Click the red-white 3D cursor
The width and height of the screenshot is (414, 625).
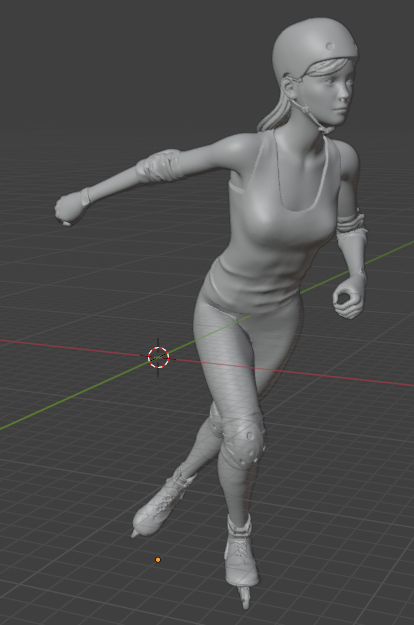(x=158, y=357)
